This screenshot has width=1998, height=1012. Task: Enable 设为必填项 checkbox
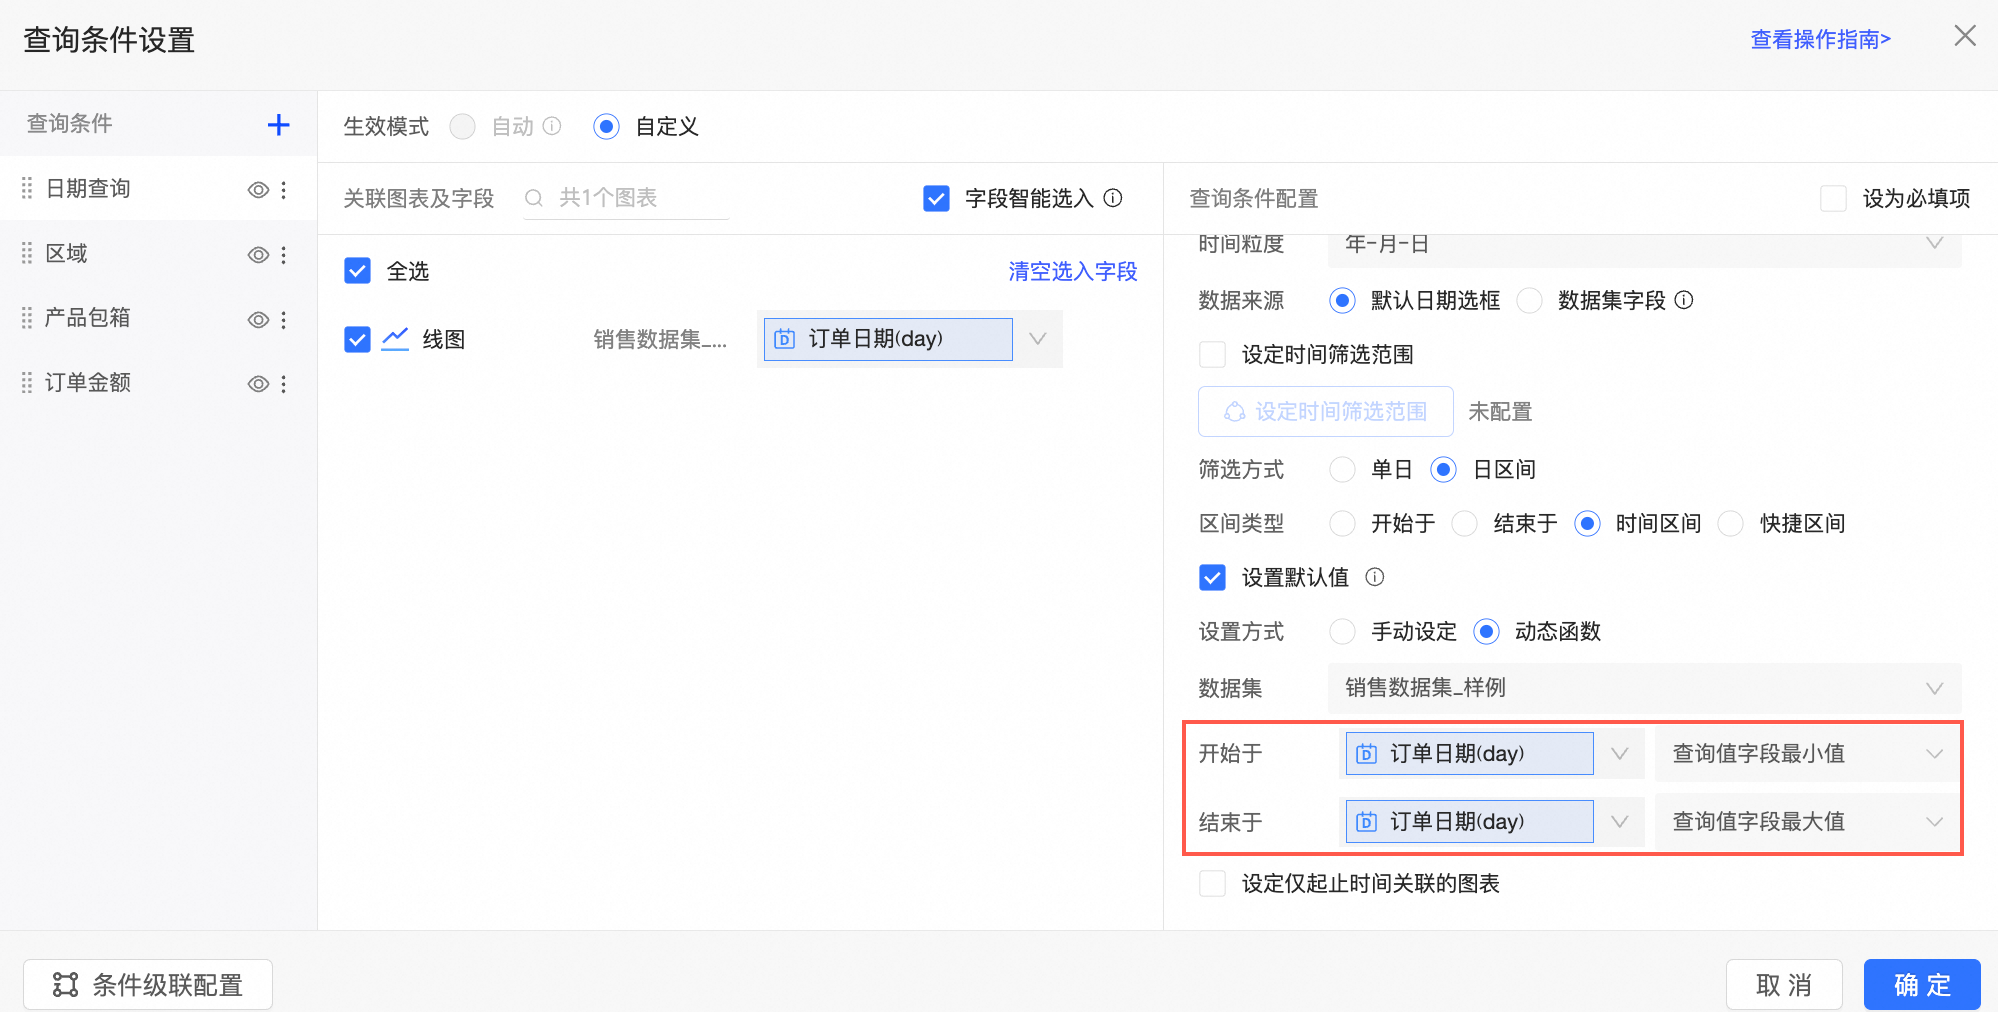point(1833,198)
